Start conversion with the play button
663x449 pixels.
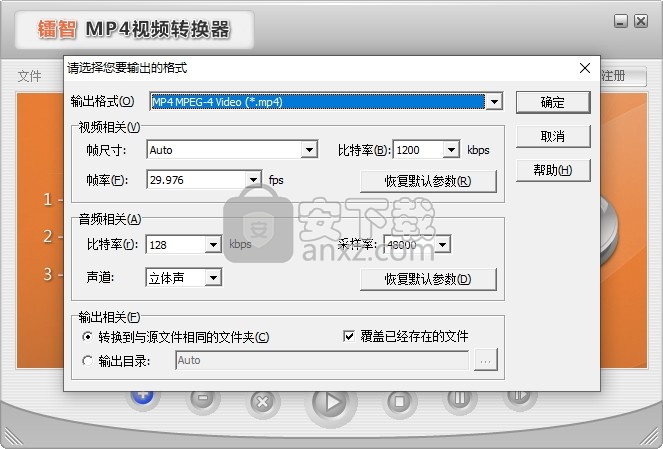(332, 404)
